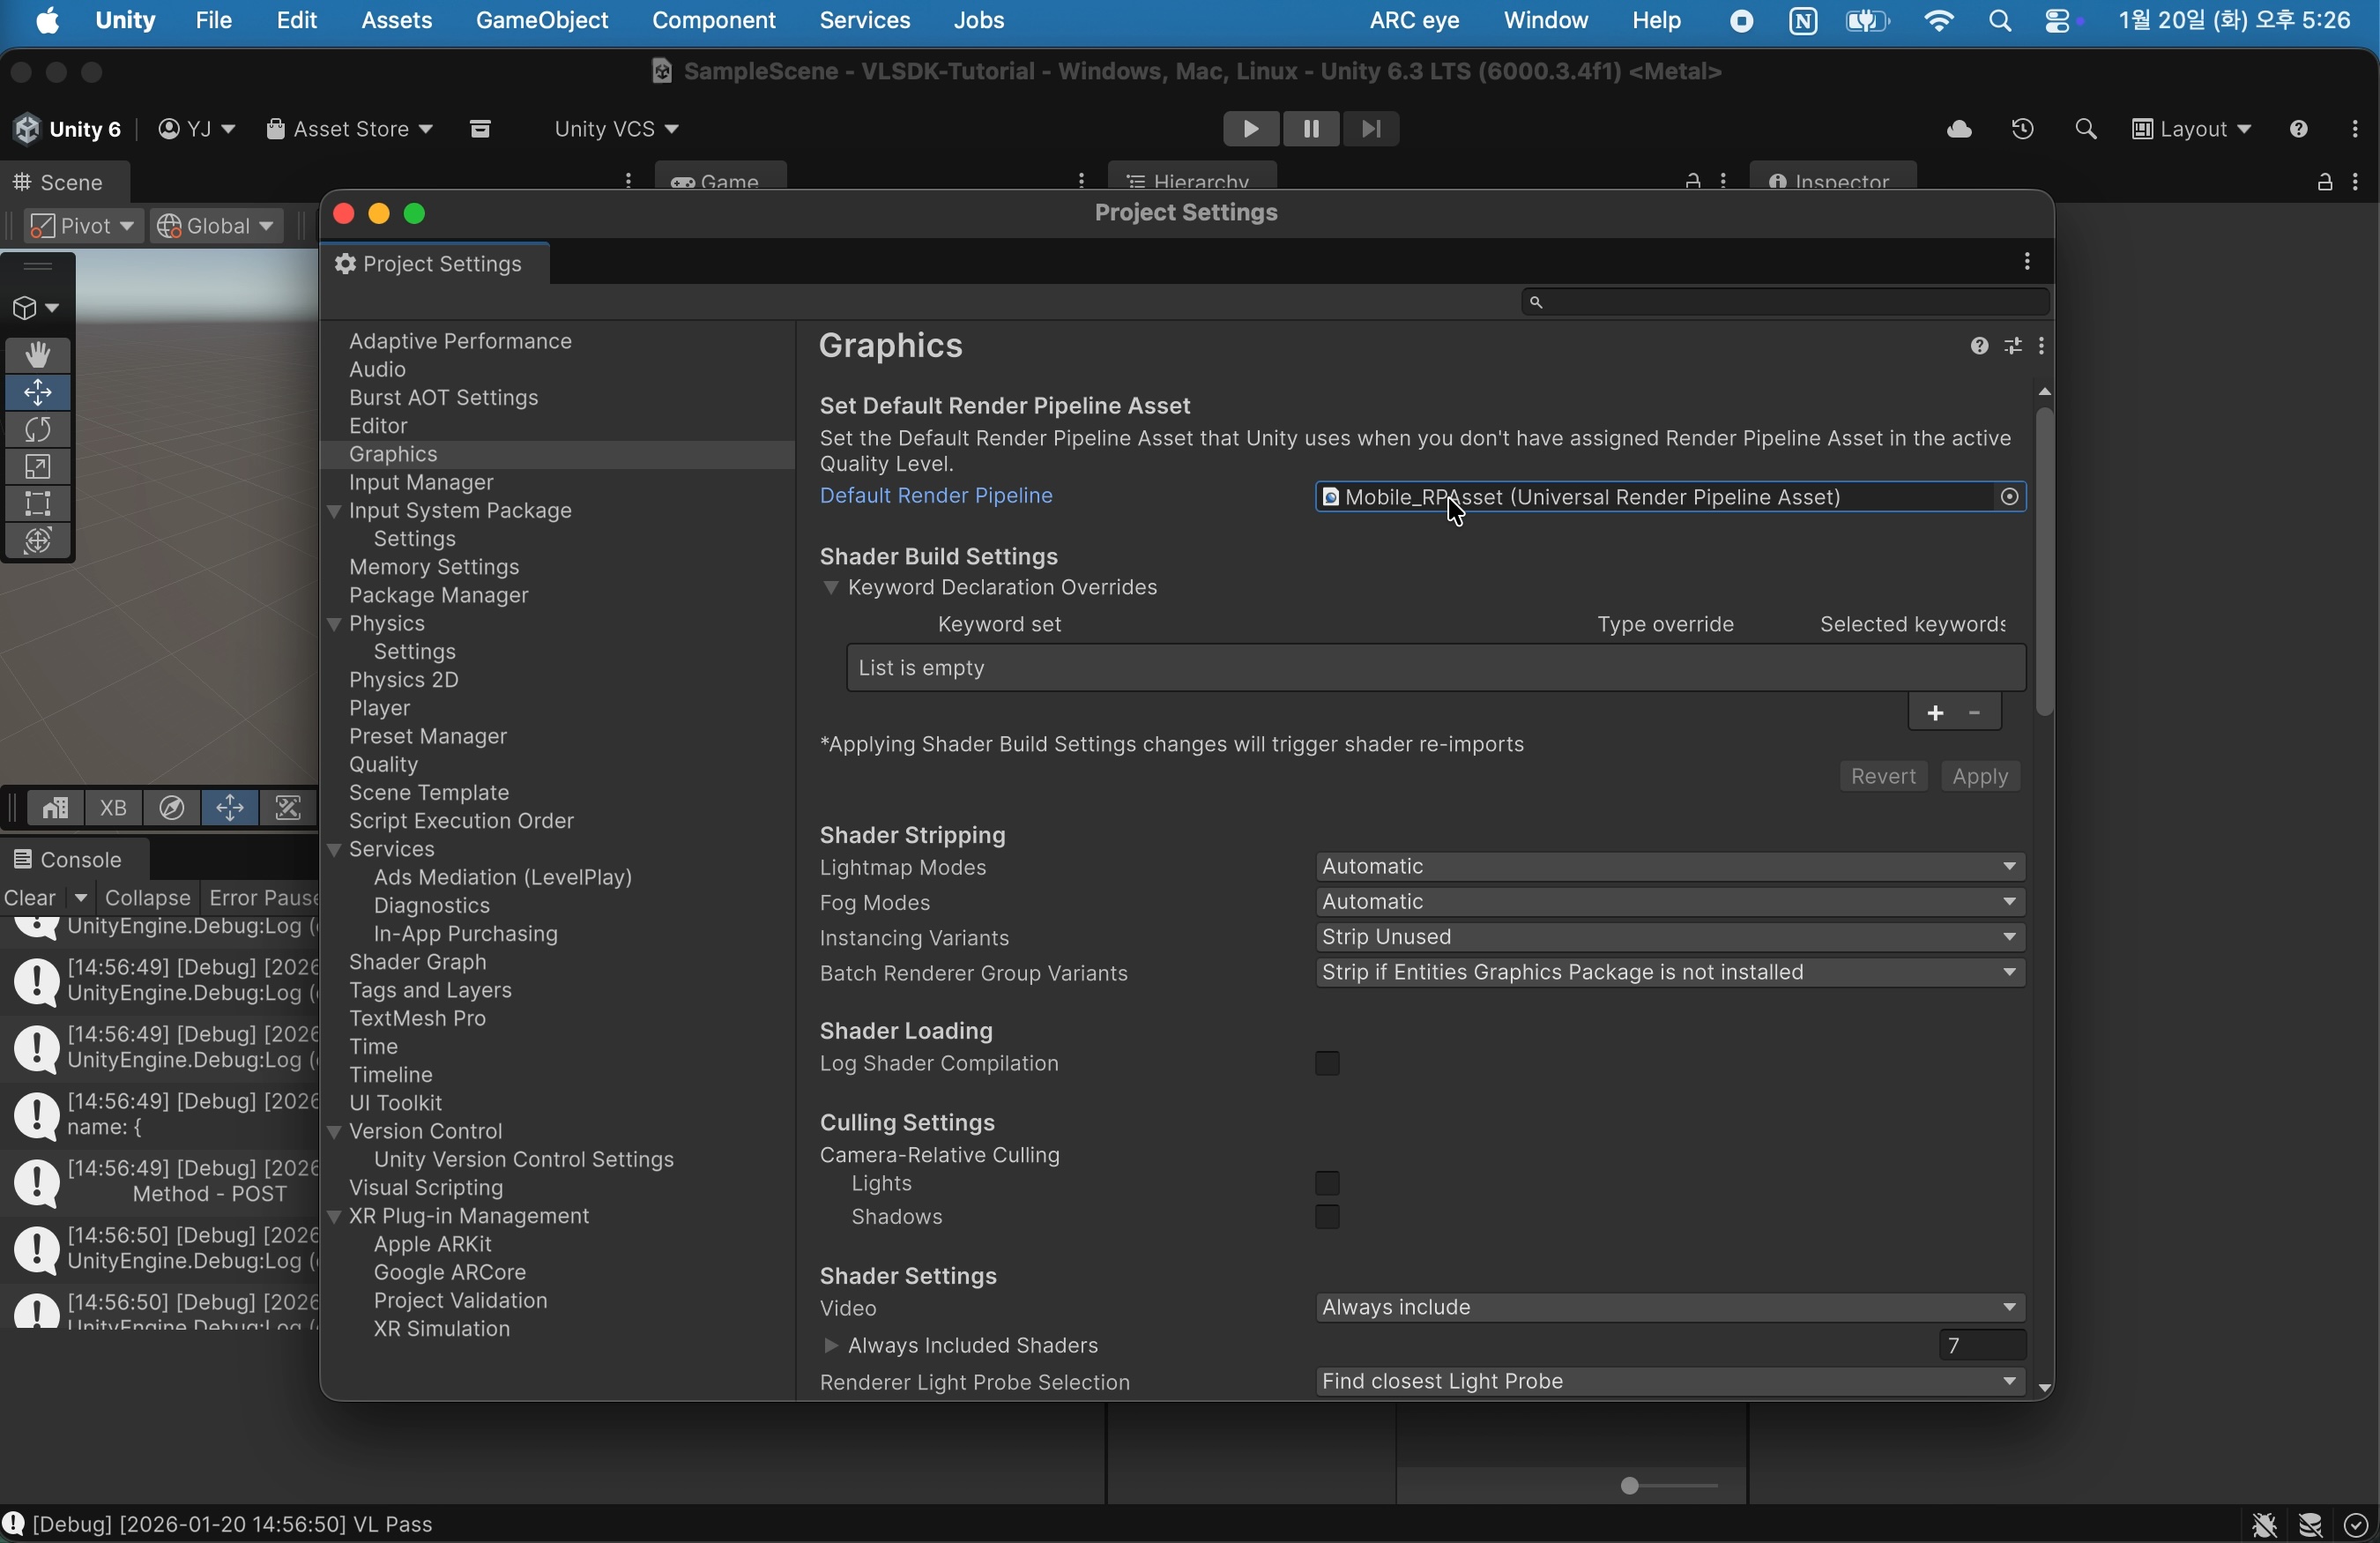Toggle Camera-Relative Culling Lights checkbox

pyautogui.click(x=1327, y=1184)
